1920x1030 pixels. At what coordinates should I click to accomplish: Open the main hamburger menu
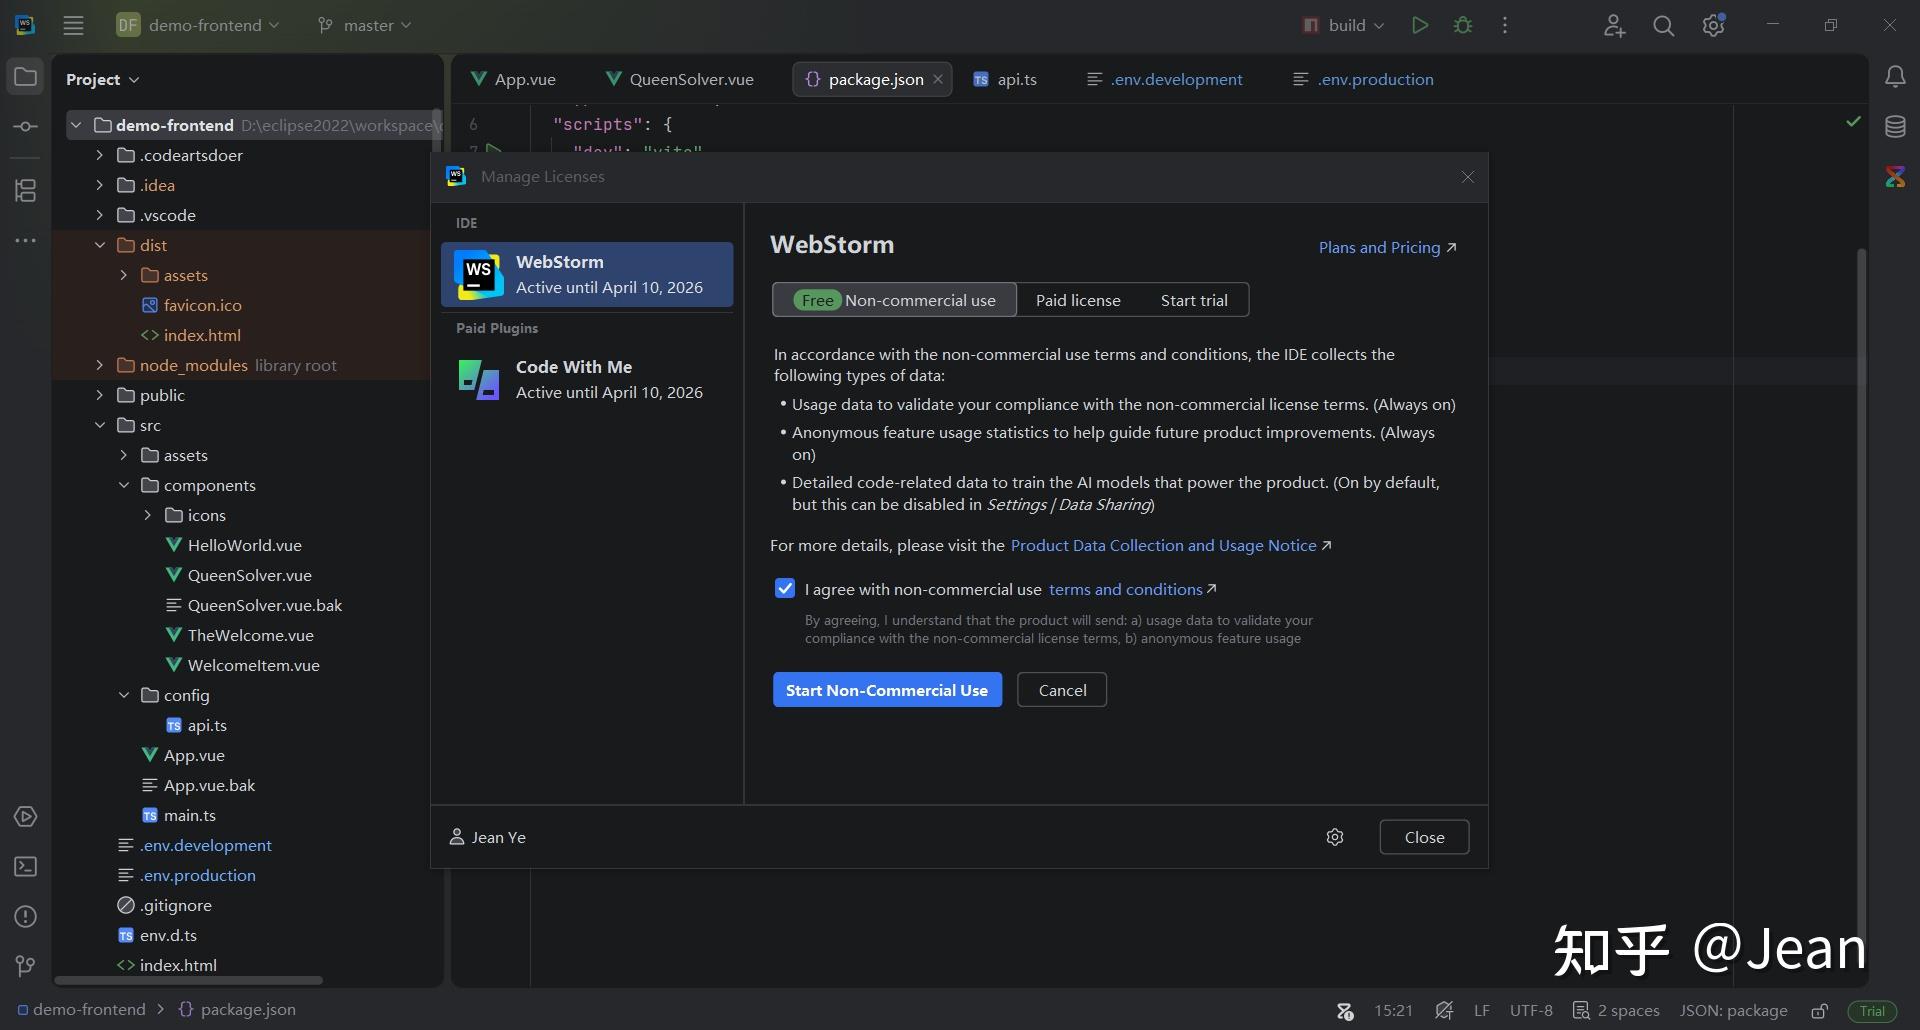[x=73, y=25]
